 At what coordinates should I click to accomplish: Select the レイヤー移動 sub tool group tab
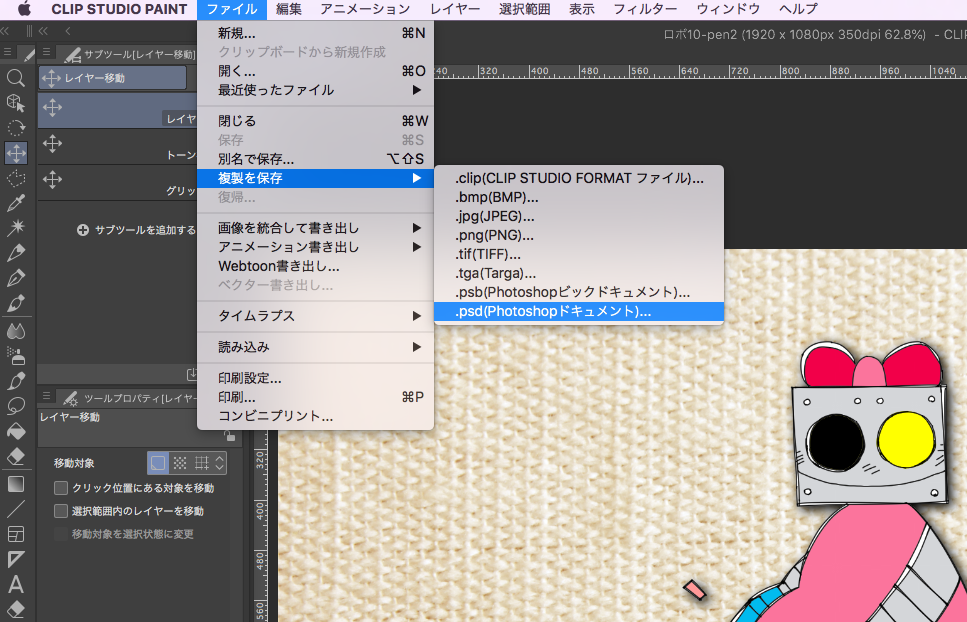(x=112, y=78)
